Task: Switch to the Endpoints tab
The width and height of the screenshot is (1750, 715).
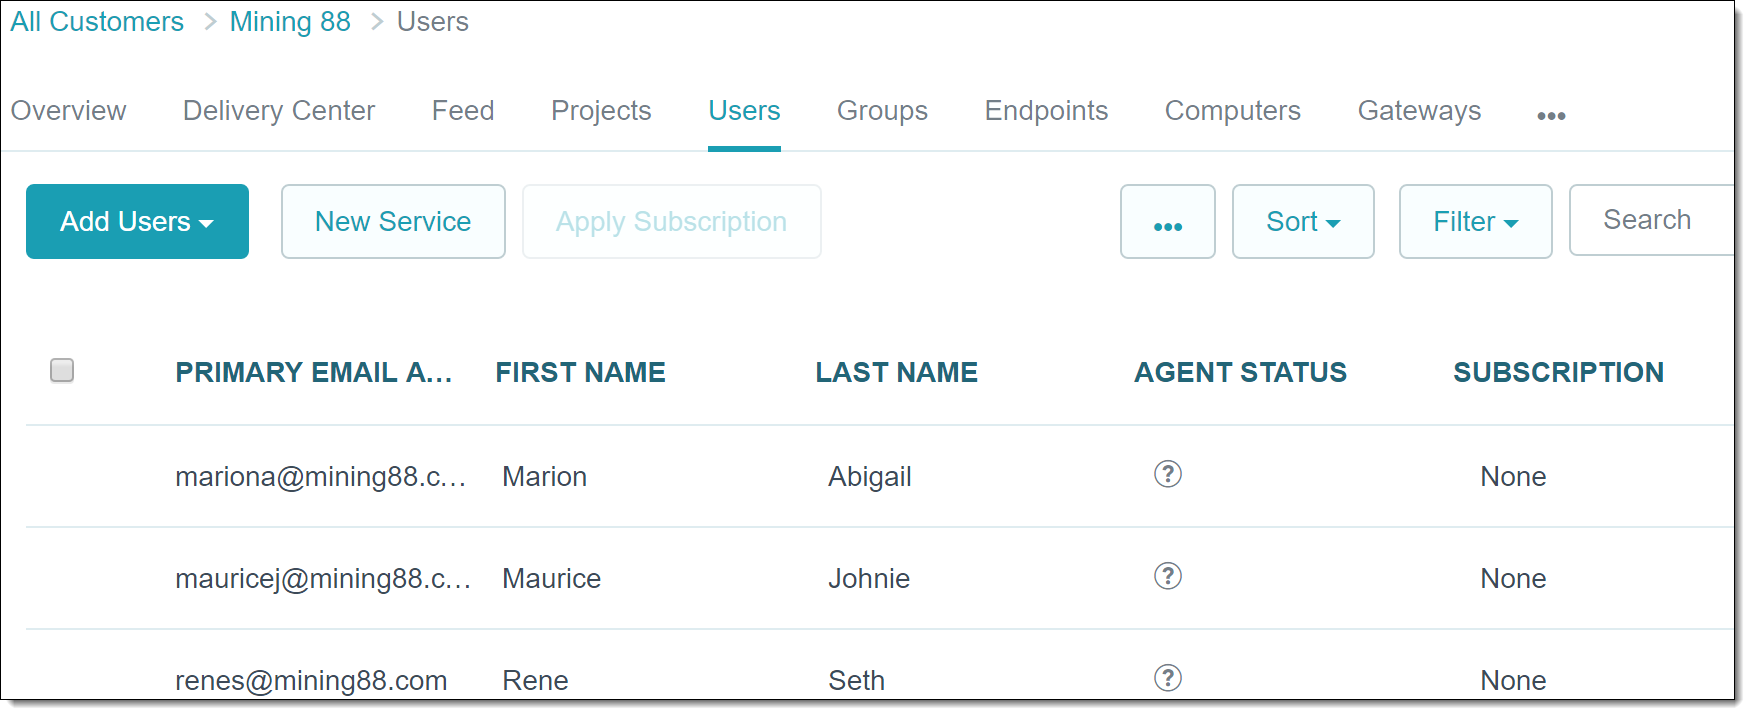Action: [1046, 111]
